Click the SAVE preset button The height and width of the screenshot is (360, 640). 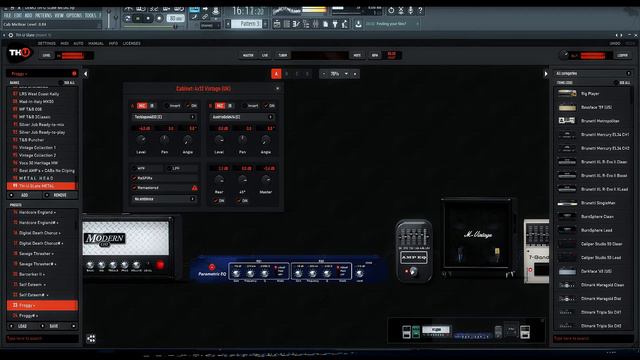click(54, 326)
